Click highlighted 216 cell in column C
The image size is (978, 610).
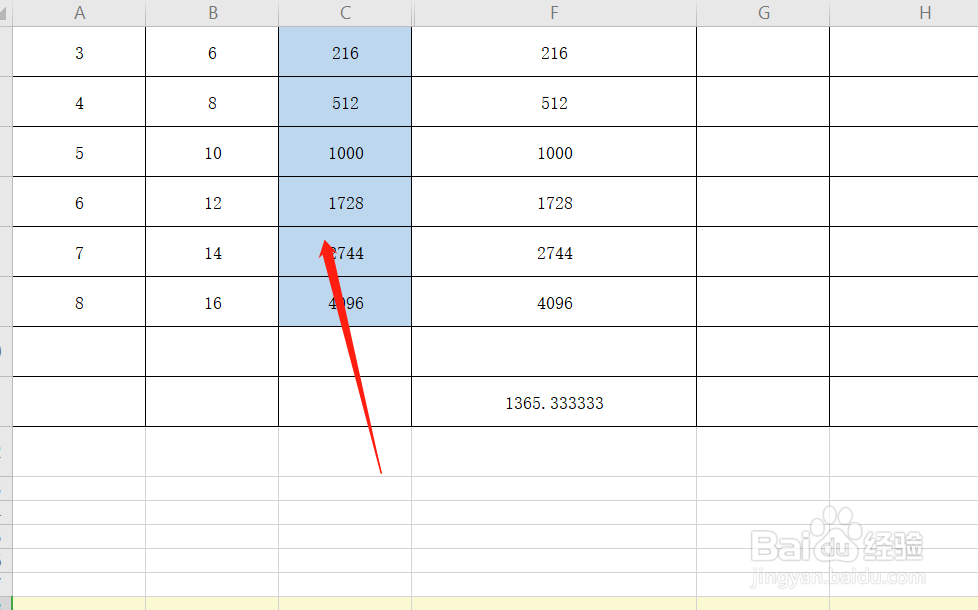(x=345, y=52)
